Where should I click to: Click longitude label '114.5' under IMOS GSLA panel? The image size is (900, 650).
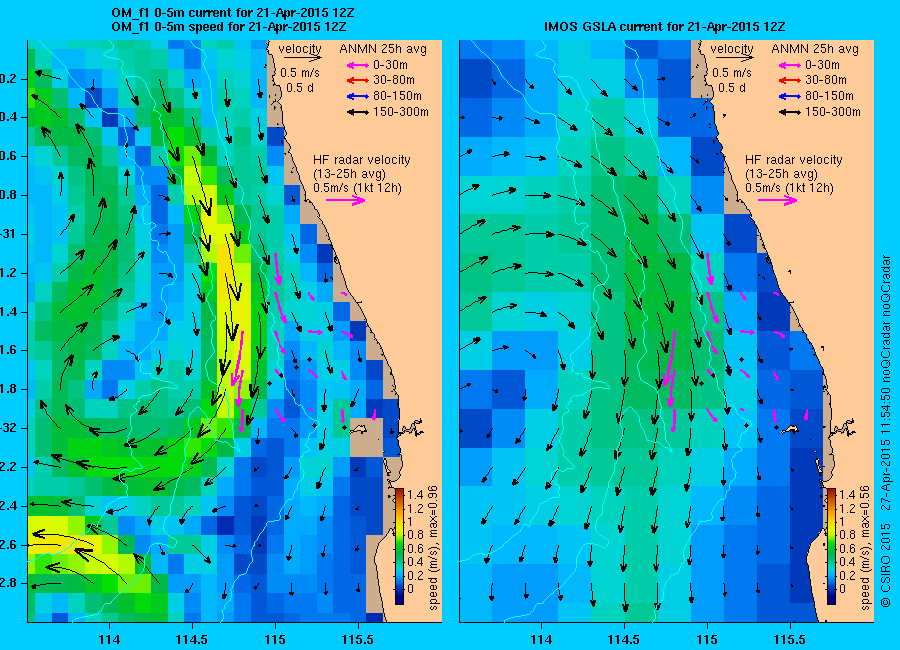coord(623,639)
